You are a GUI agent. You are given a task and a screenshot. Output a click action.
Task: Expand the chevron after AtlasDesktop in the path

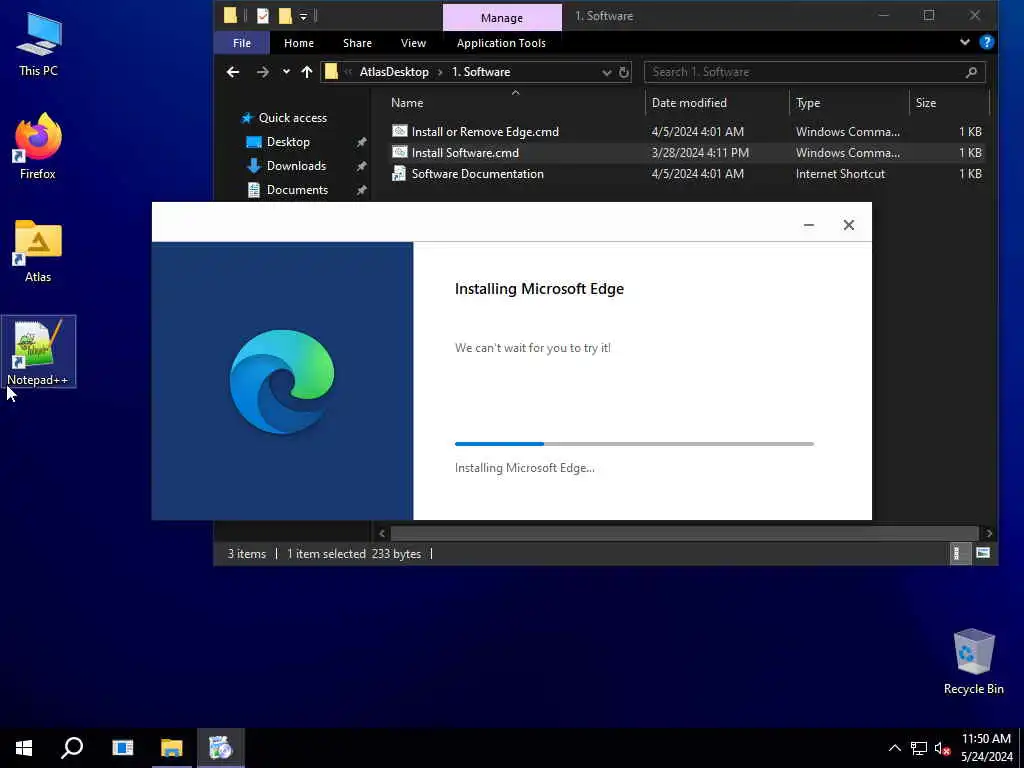pyautogui.click(x=440, y=72)
